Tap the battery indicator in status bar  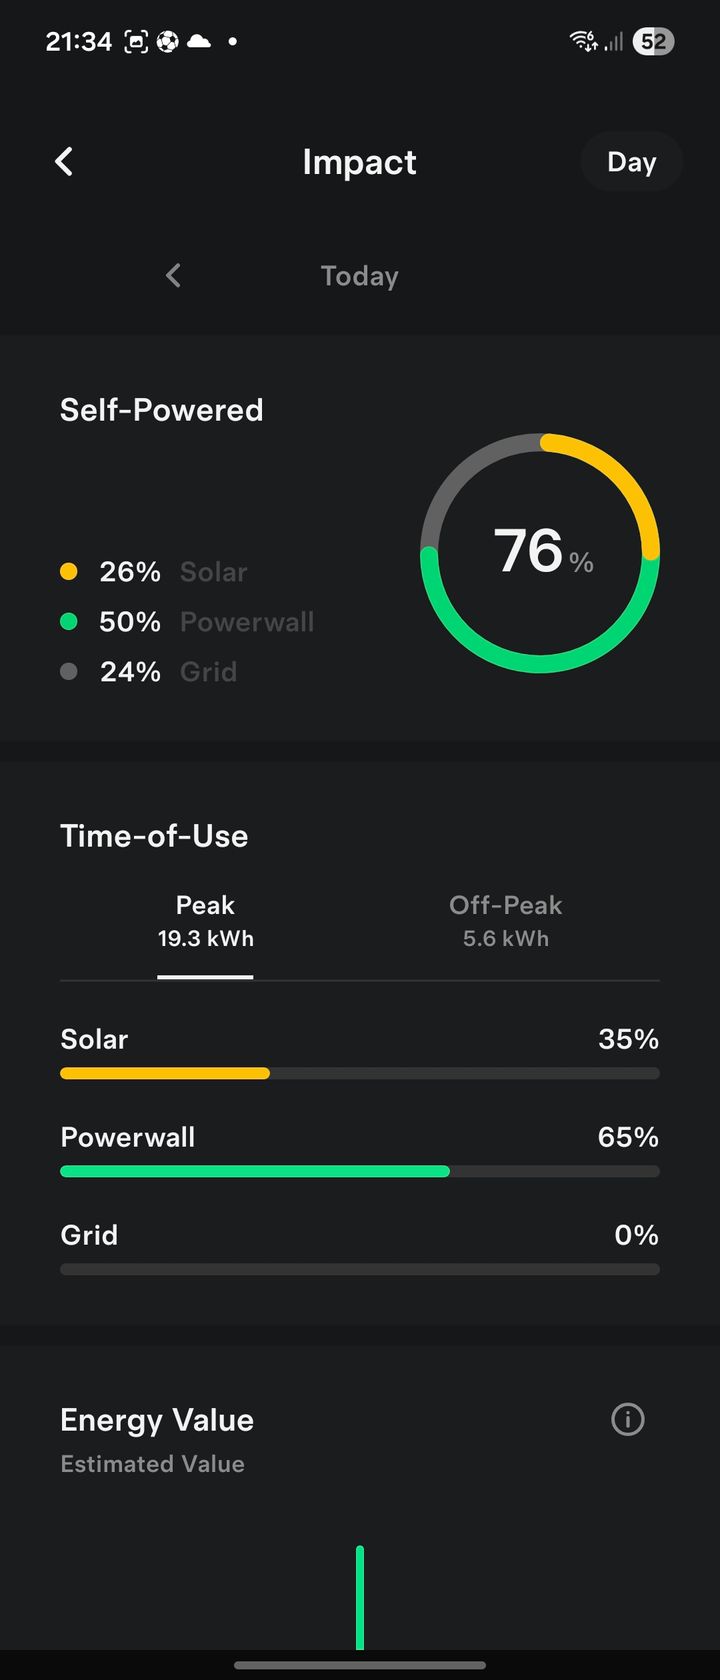653,41
